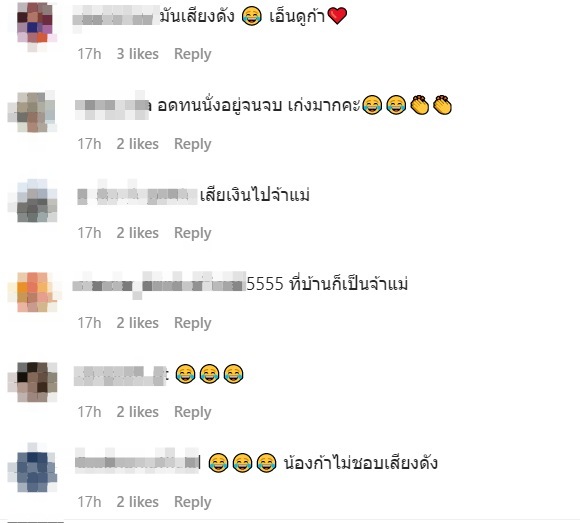
Task: Open 2 likes count under 5555 comment
Action: tap(138, 323)
